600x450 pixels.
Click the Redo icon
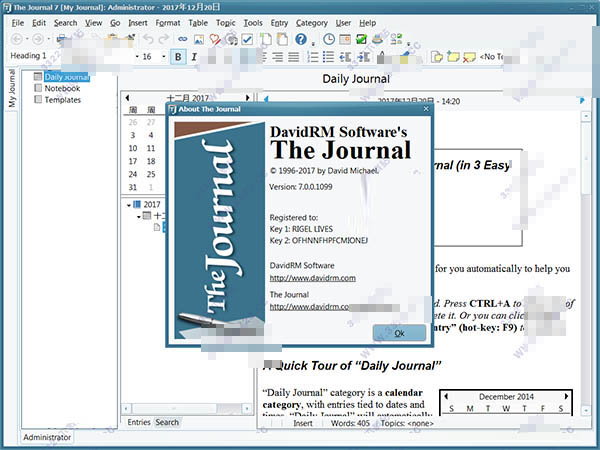point(164,39)
